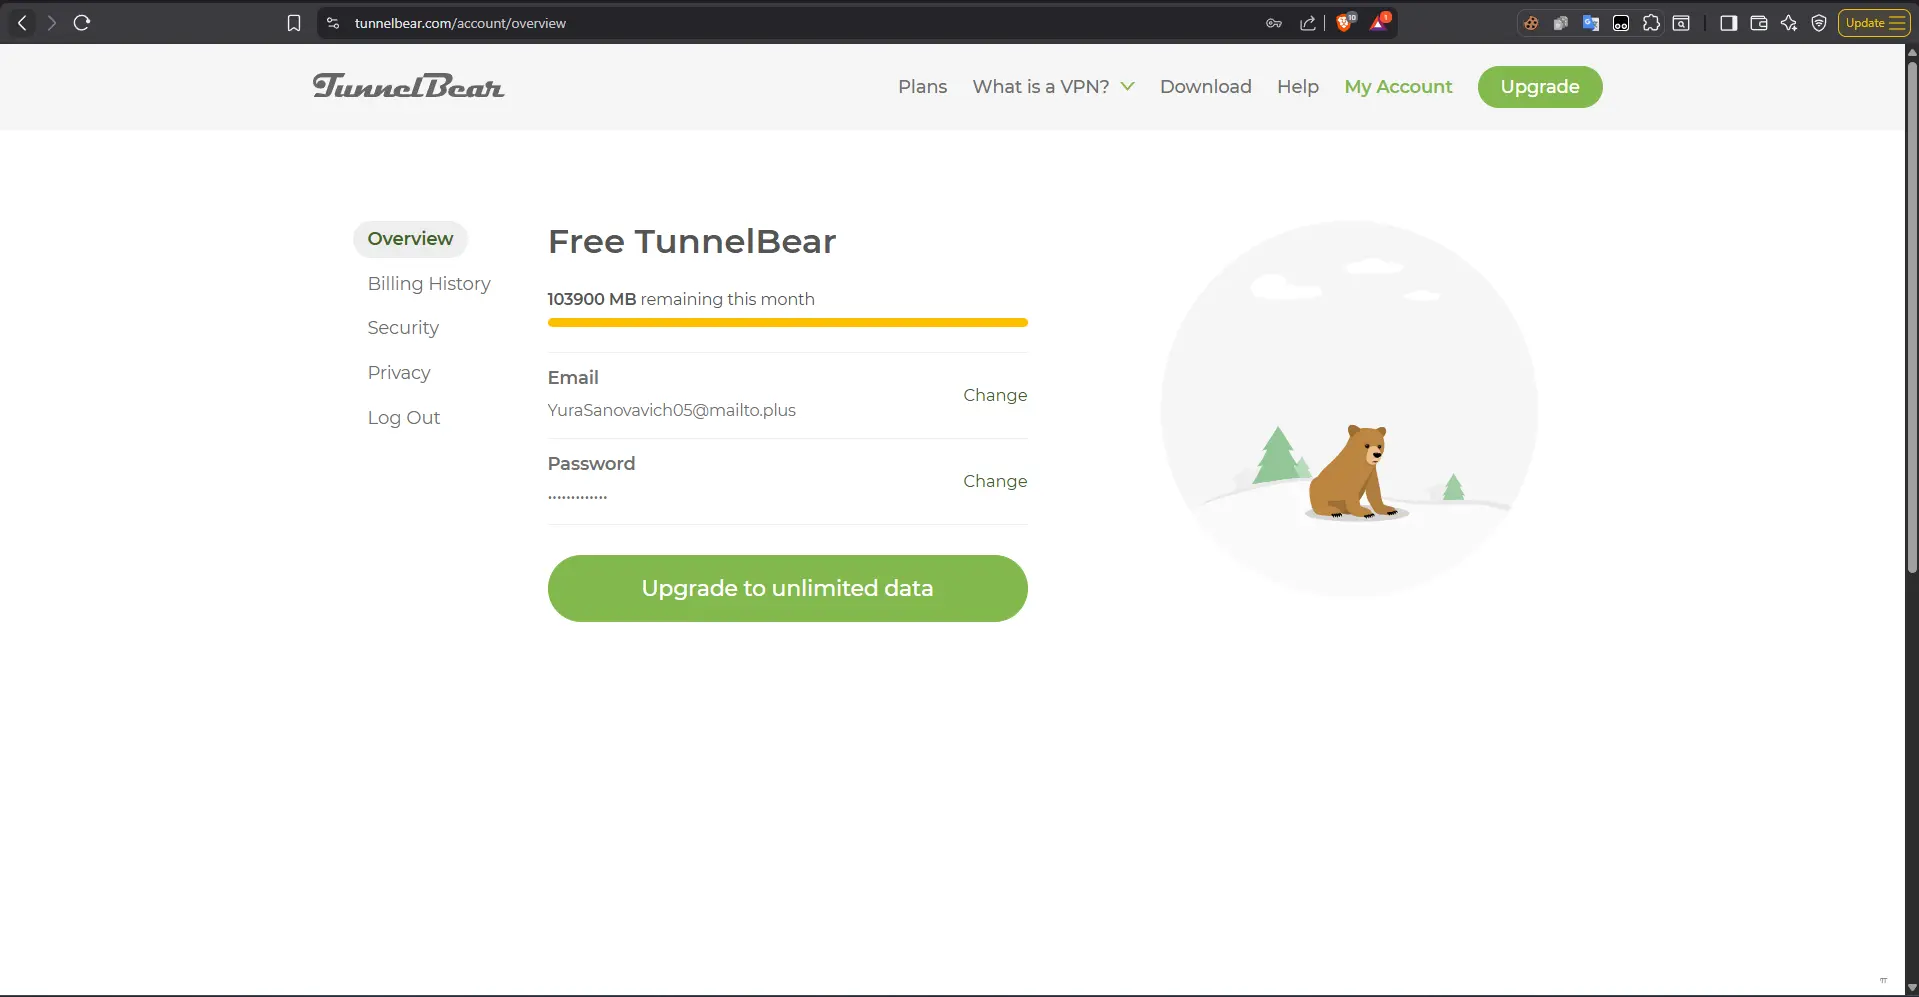Toggle the browser sidebar panel
1919x997 pixels.
coord(1728,23)
